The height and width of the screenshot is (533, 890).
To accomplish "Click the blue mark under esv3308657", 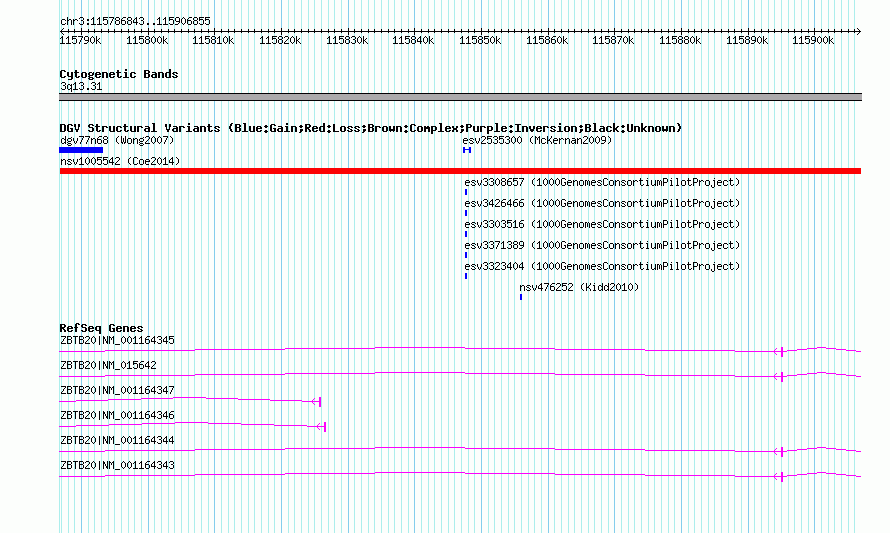I will point(466,192).
